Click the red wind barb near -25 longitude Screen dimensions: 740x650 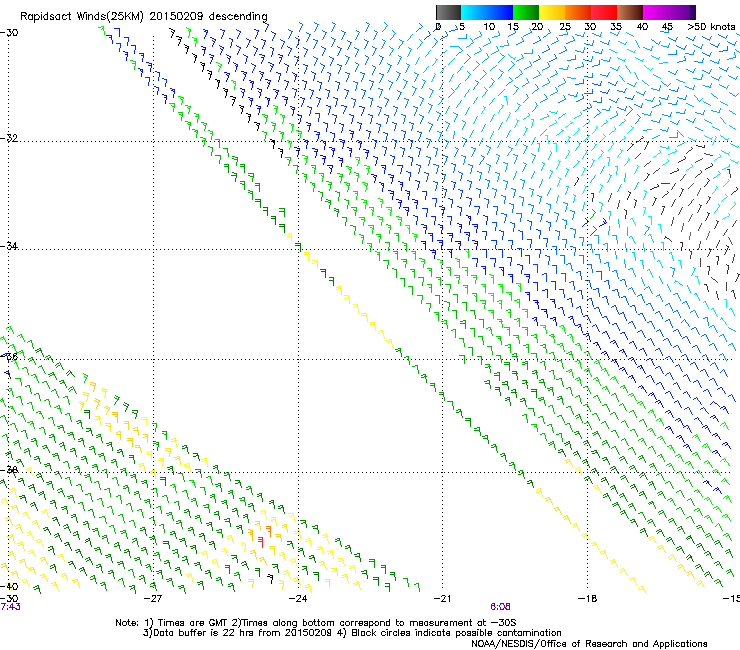261,542
